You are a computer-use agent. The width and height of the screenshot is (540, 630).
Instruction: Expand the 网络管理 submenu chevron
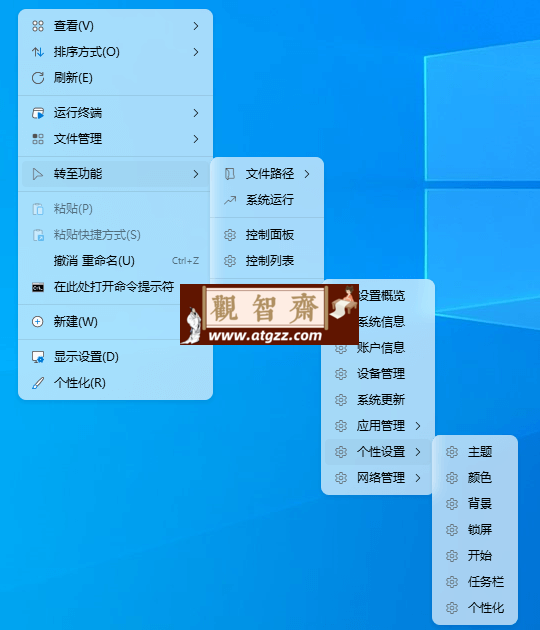418,478
